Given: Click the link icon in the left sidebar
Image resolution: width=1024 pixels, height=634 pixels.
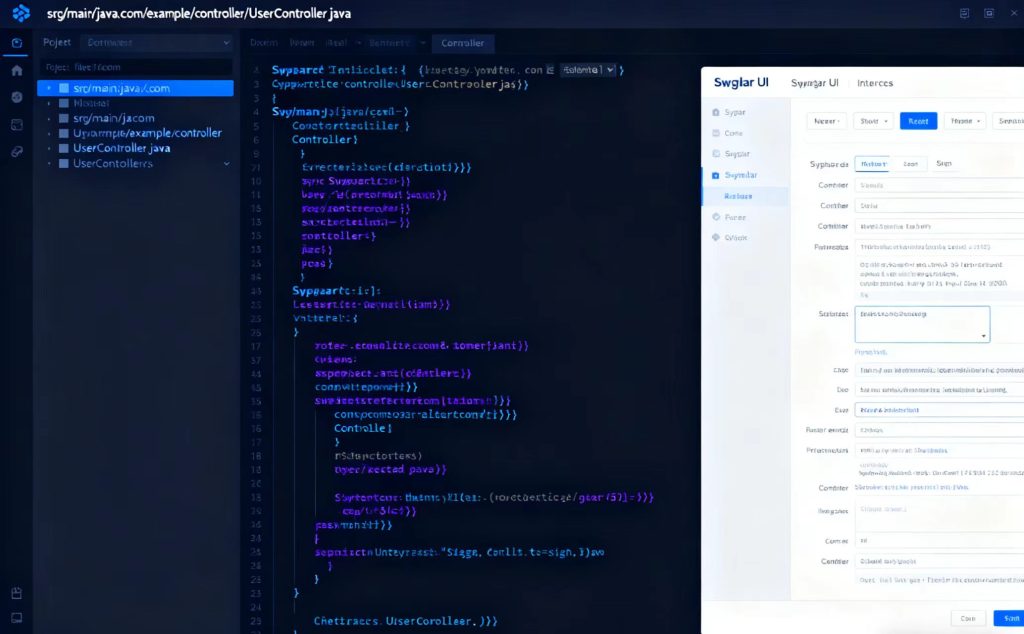Looking at the screenshot, I should click(x=17, y=151).
